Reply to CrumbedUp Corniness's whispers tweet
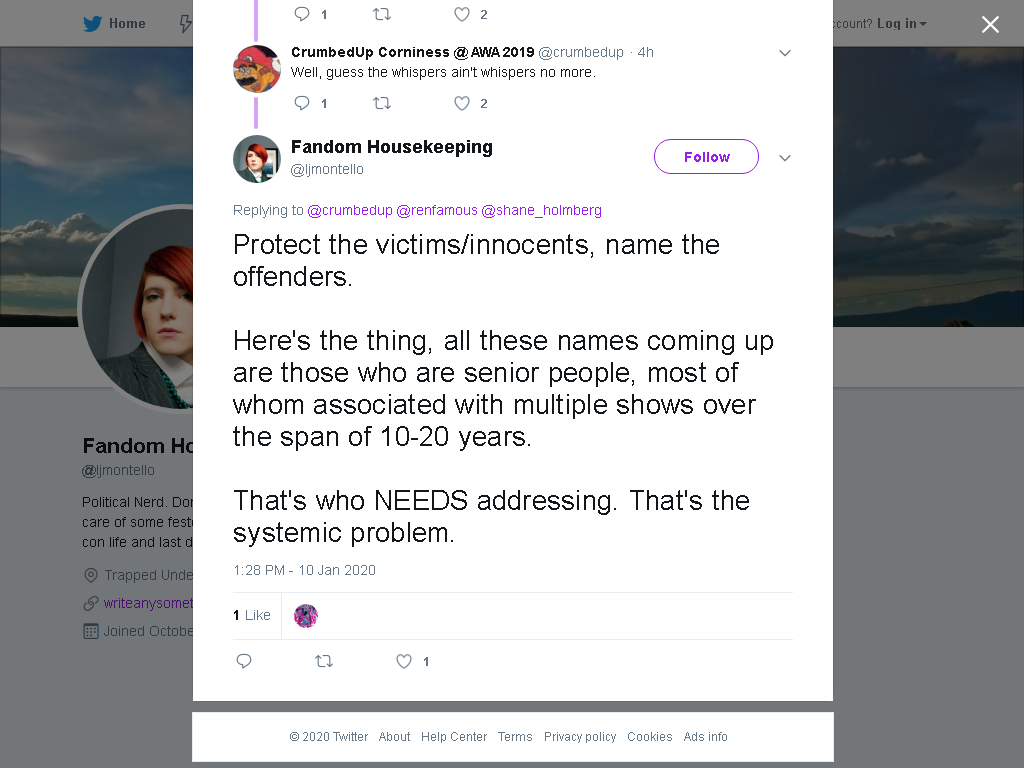 (x=302, y=103)
